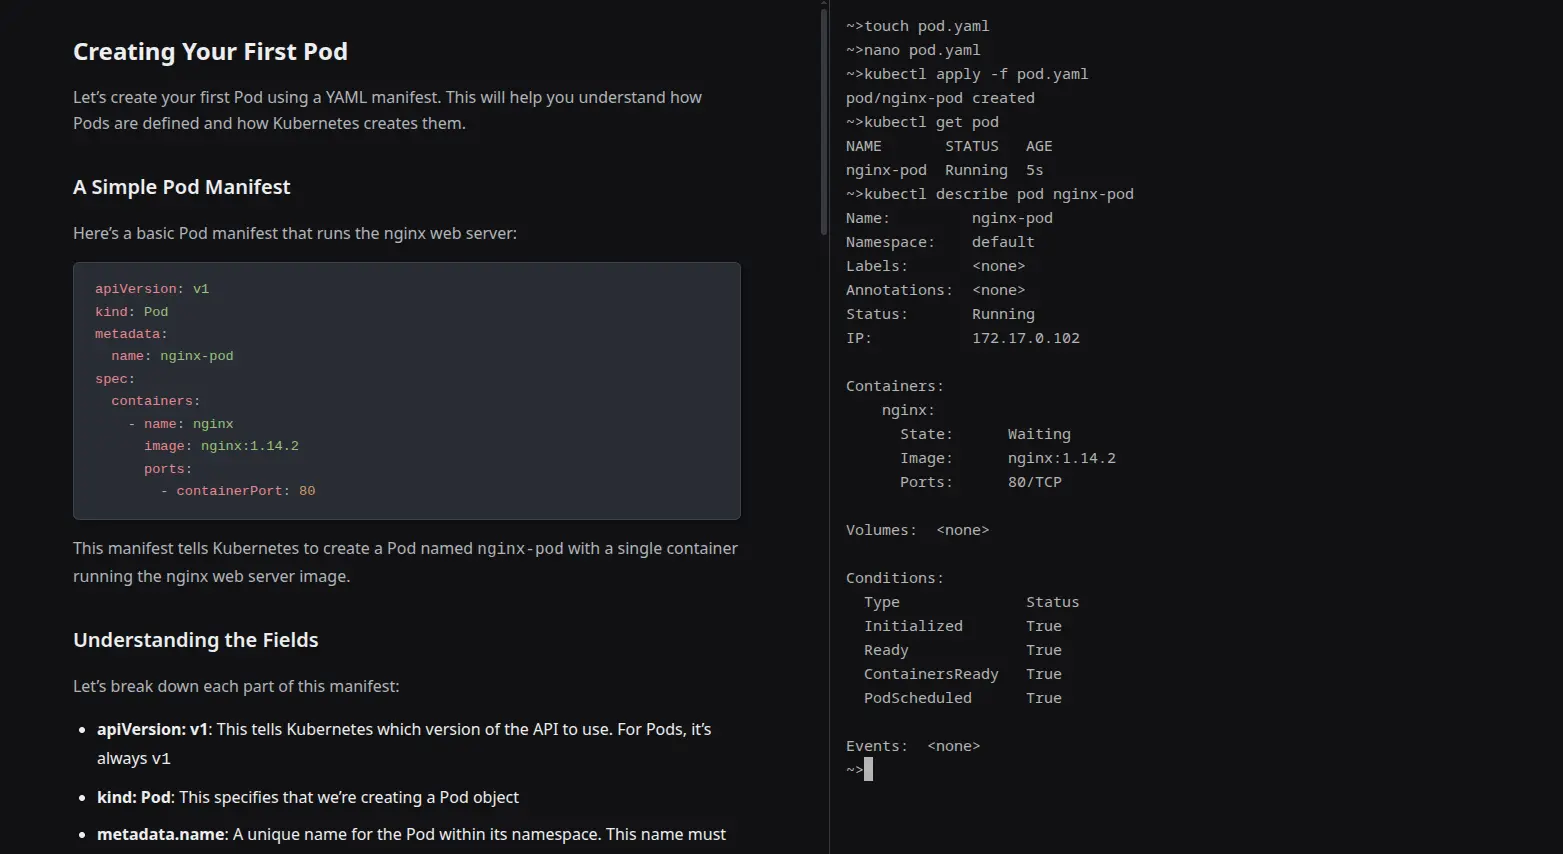Click '- name: nginx' in the code block
Image resolution: width=1563 pixels, height=854 pixels.
pyautogui.click(x=180, y=424)
